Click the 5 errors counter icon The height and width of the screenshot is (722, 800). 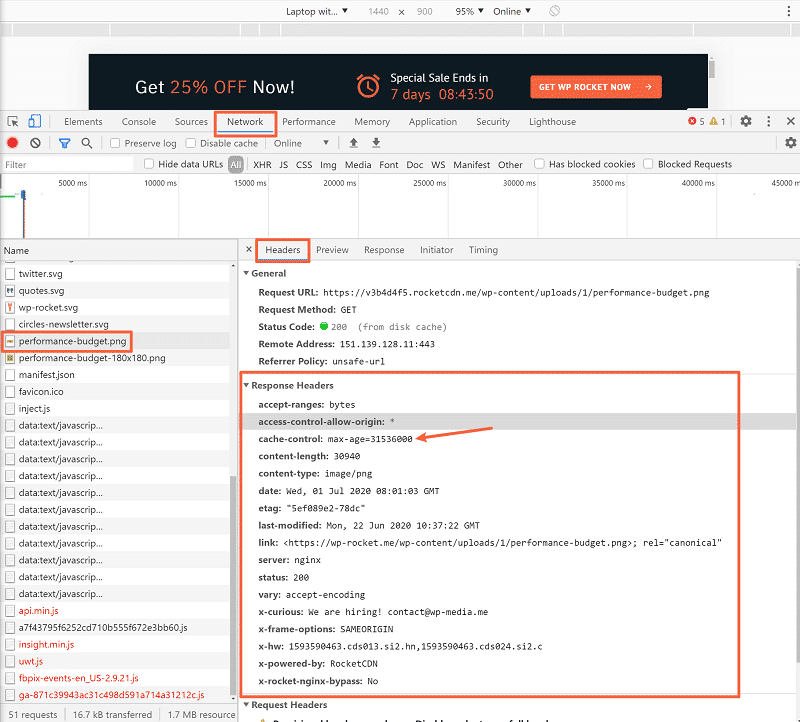pos(692,120)
